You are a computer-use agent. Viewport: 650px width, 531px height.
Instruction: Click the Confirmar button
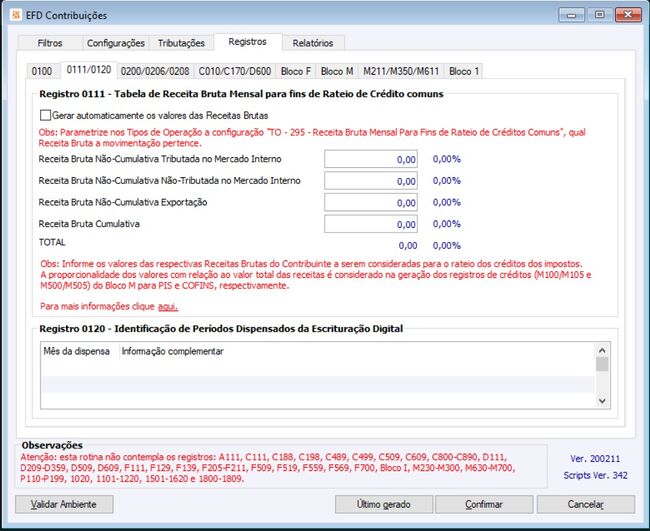484,504
